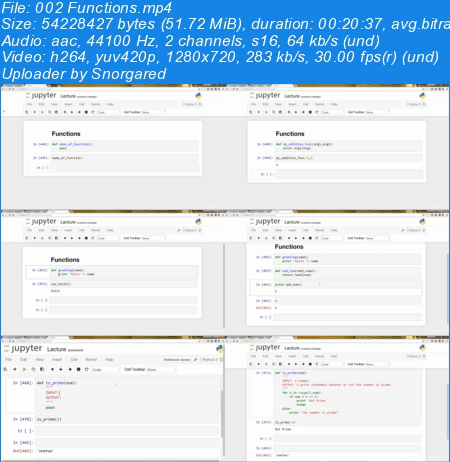450x462 pixels.
Task: Open the File menu in 'Notebook saved' thumbnail
Action: (x=9, y=360)
